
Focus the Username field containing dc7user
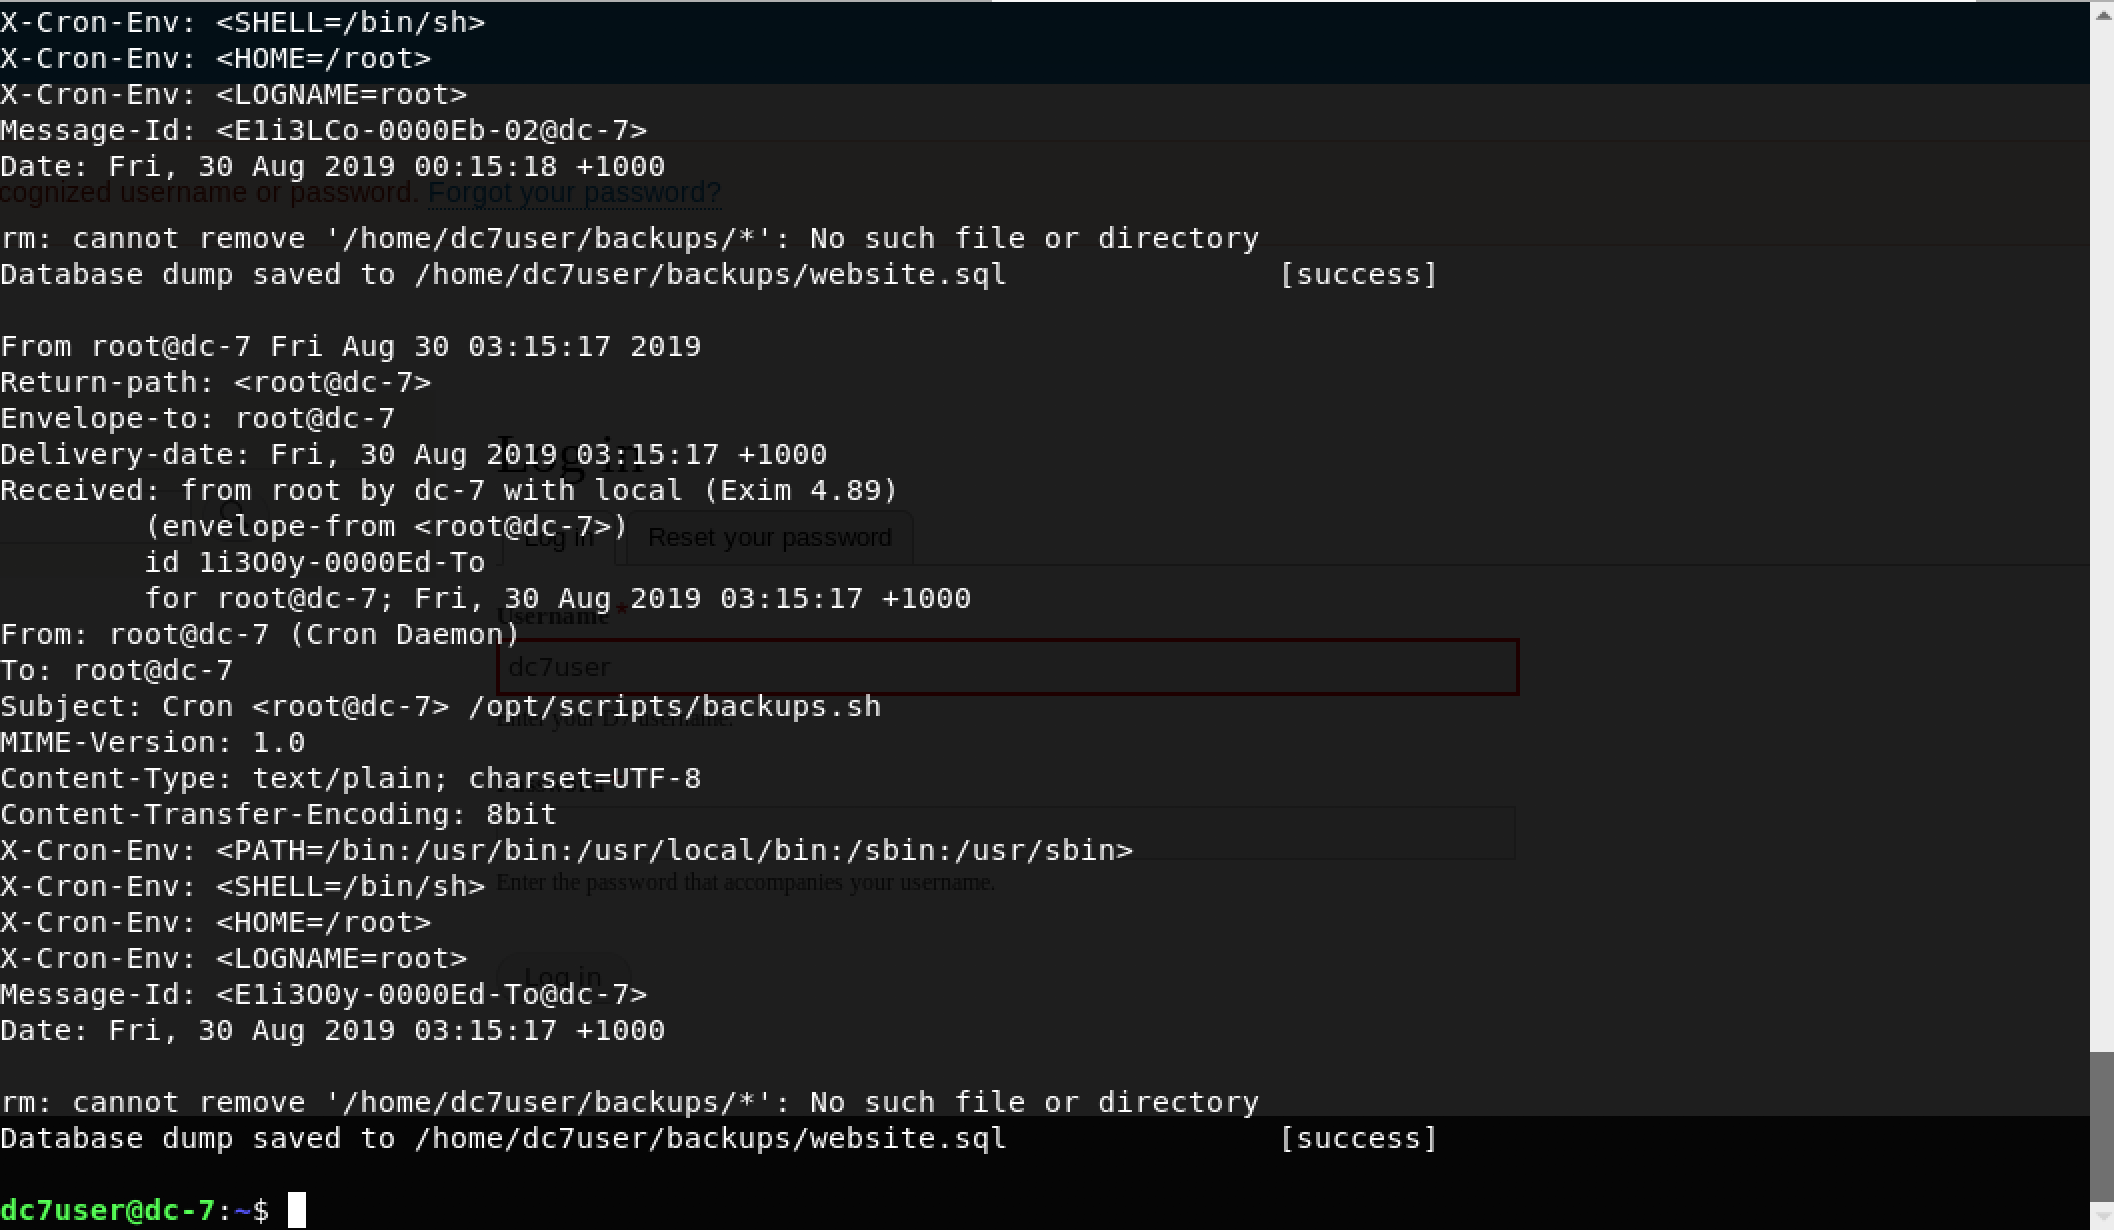(x=1007, y=667)
